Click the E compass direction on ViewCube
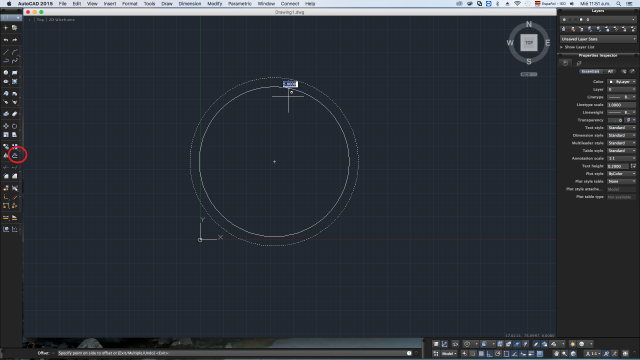 [x=547, y=42]
